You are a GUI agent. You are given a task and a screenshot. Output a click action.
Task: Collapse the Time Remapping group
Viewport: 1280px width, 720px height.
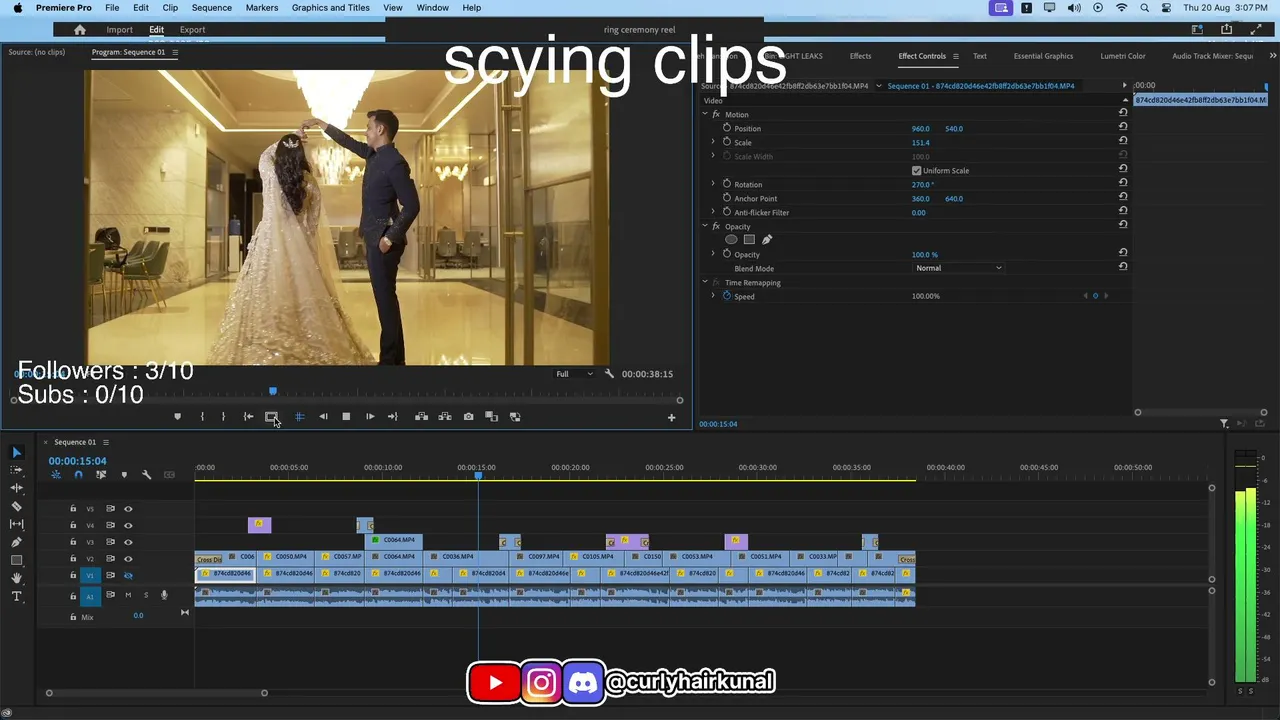pyautogui.click(x=705, y=282)
